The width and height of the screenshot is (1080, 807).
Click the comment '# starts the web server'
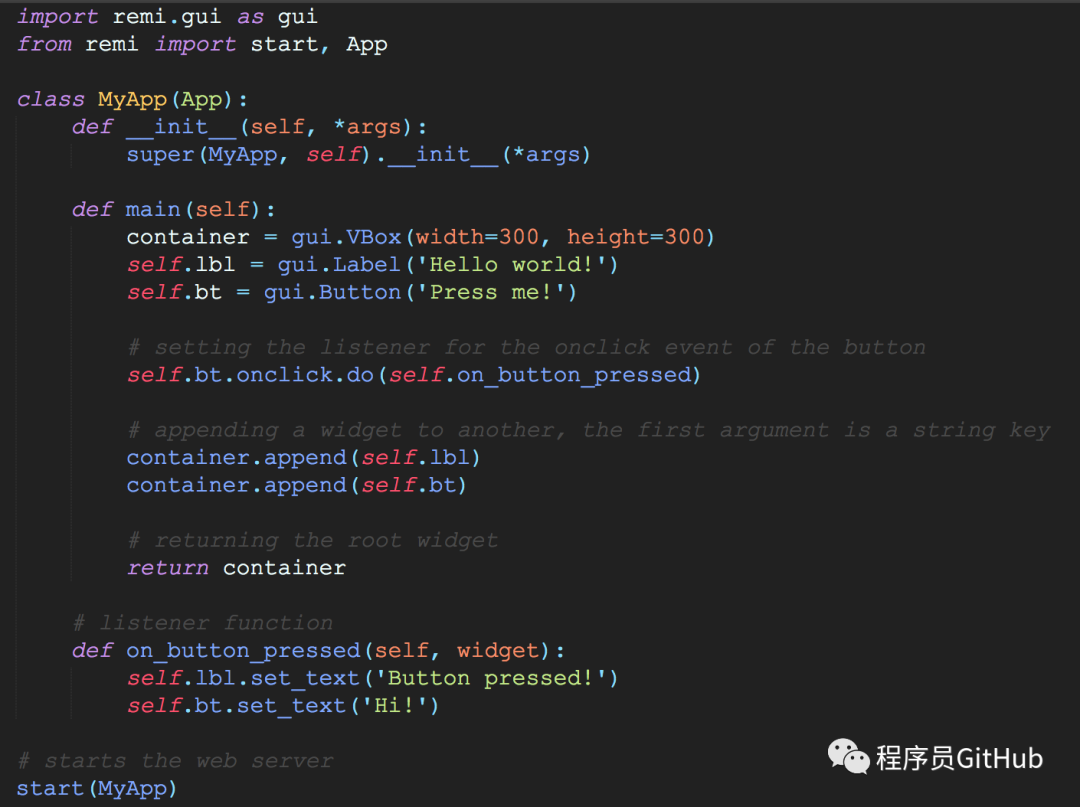175,761
